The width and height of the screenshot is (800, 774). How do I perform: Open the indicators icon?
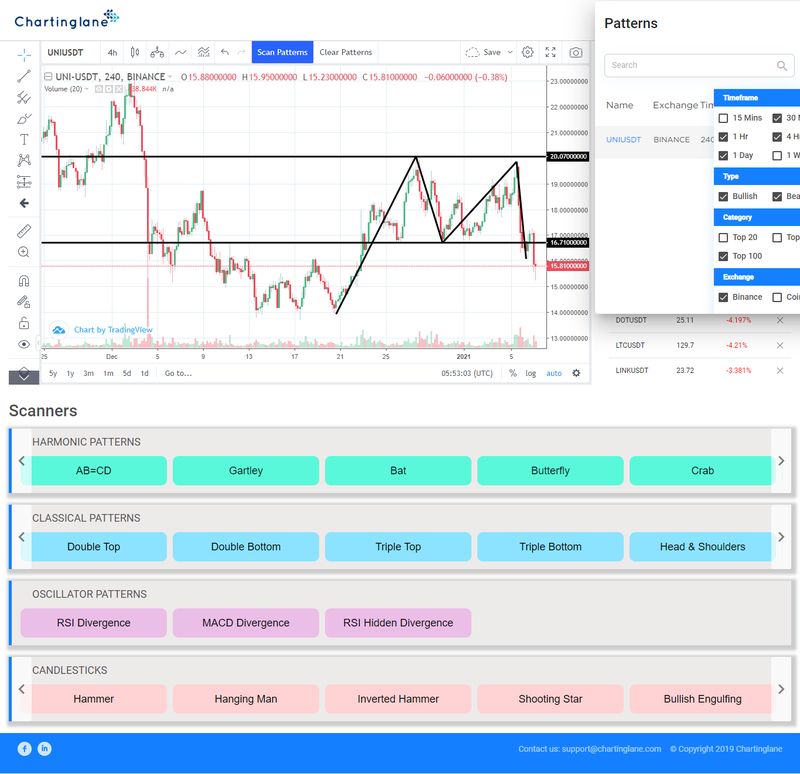click(181, 52)
